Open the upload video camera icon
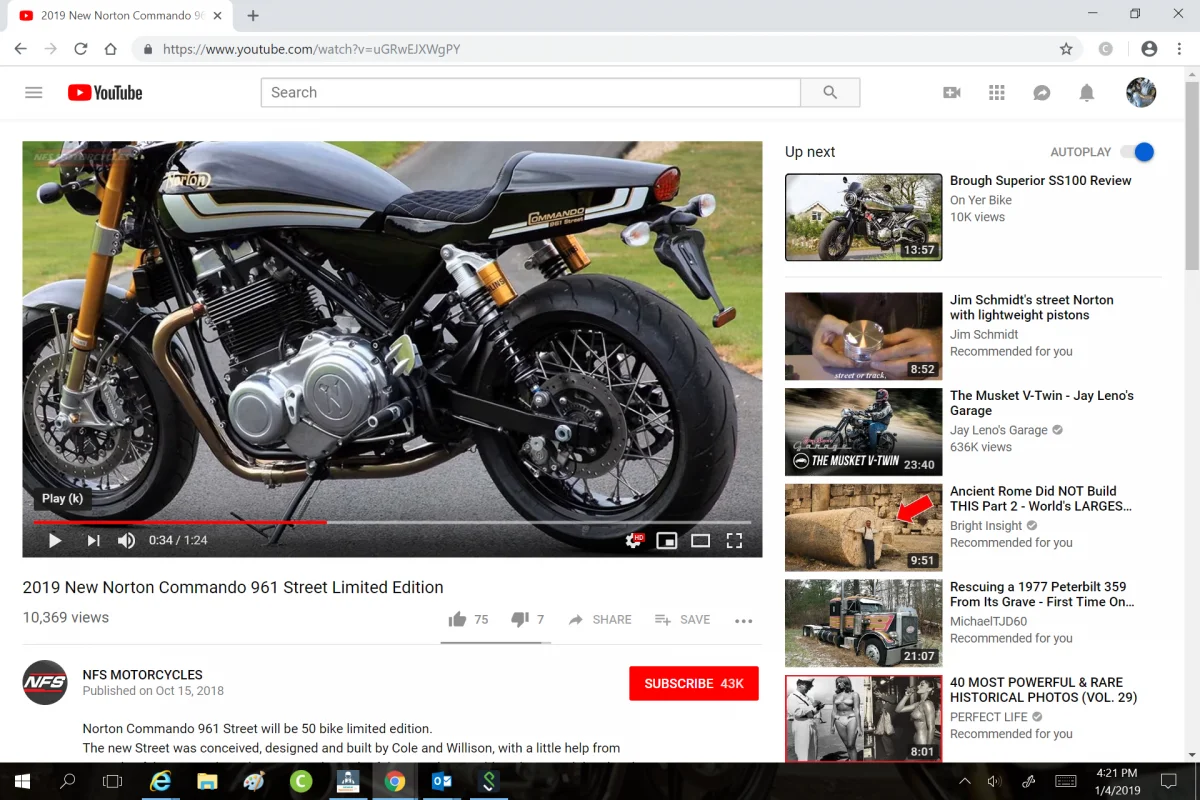 pos(951,93)
